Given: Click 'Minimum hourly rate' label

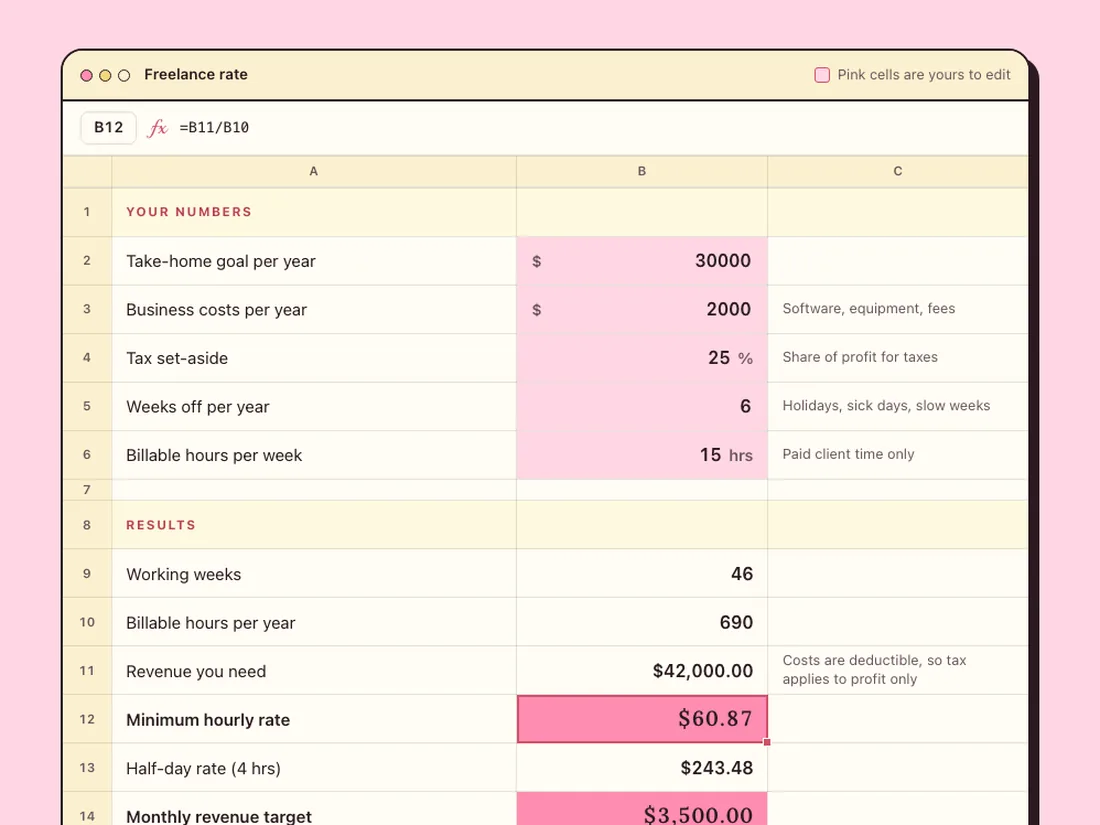Looking at the screenshot, I should coord(208,720).
